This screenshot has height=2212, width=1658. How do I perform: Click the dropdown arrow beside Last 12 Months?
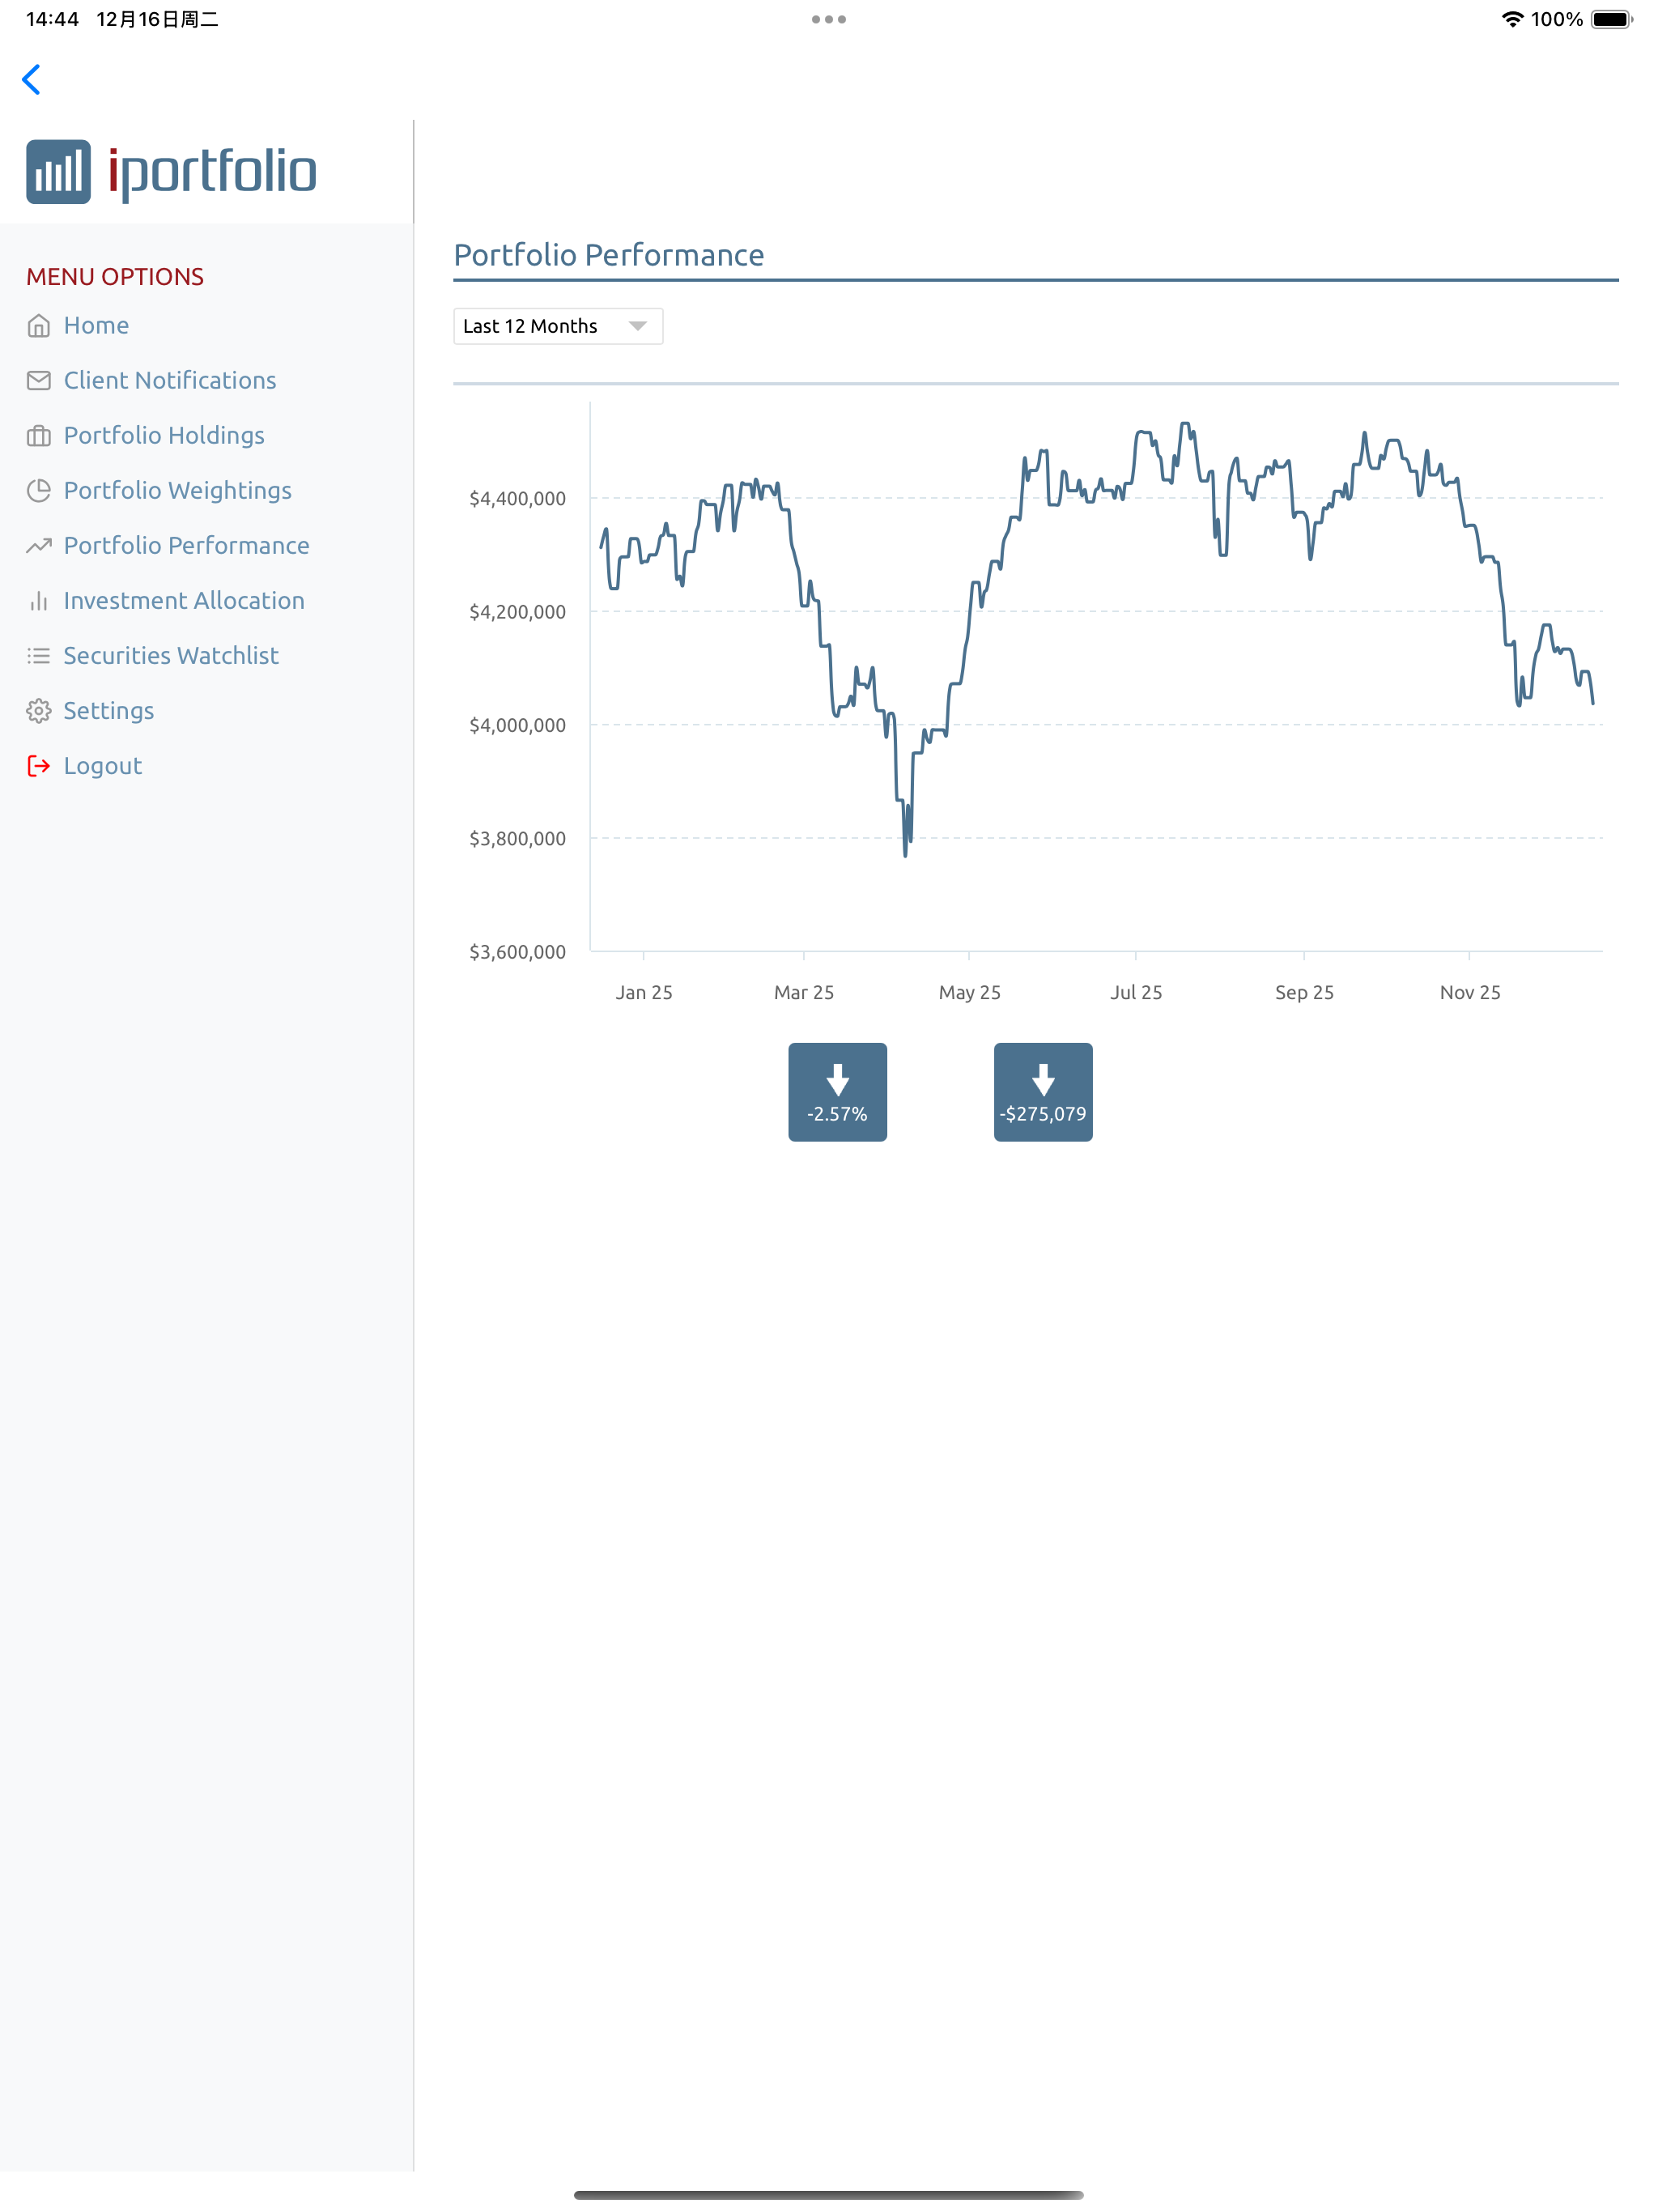(x=637, y=326)
